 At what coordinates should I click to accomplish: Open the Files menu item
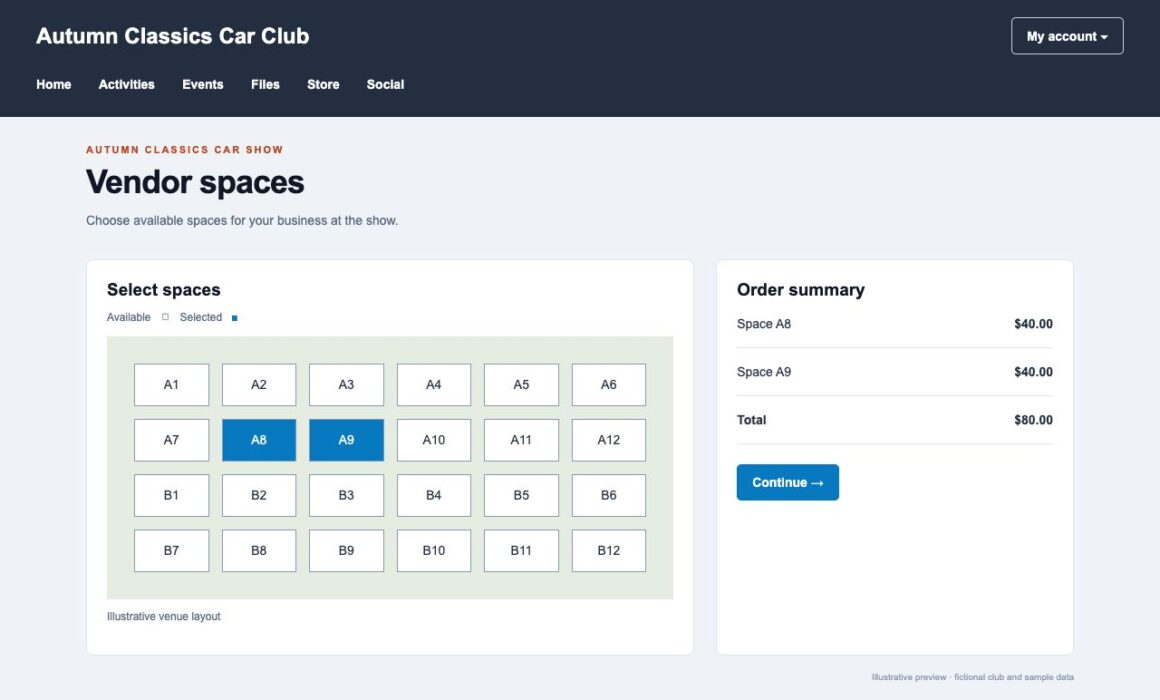265,84
